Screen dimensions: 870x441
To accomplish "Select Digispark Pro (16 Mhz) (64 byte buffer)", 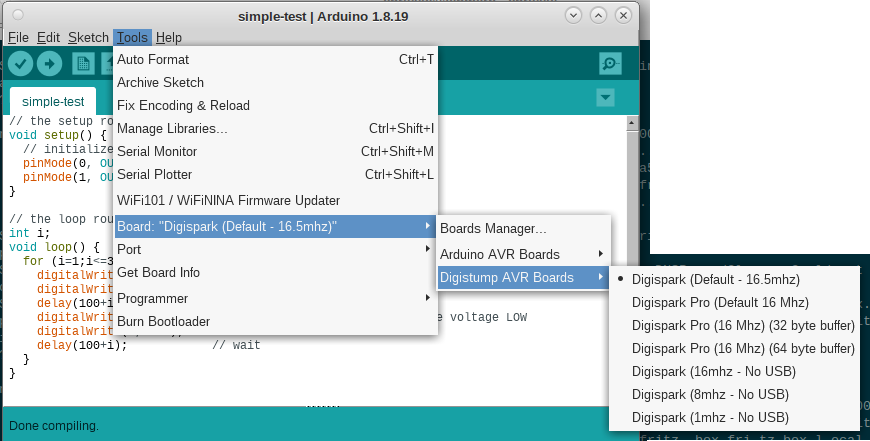I will (x=734, y=348).
